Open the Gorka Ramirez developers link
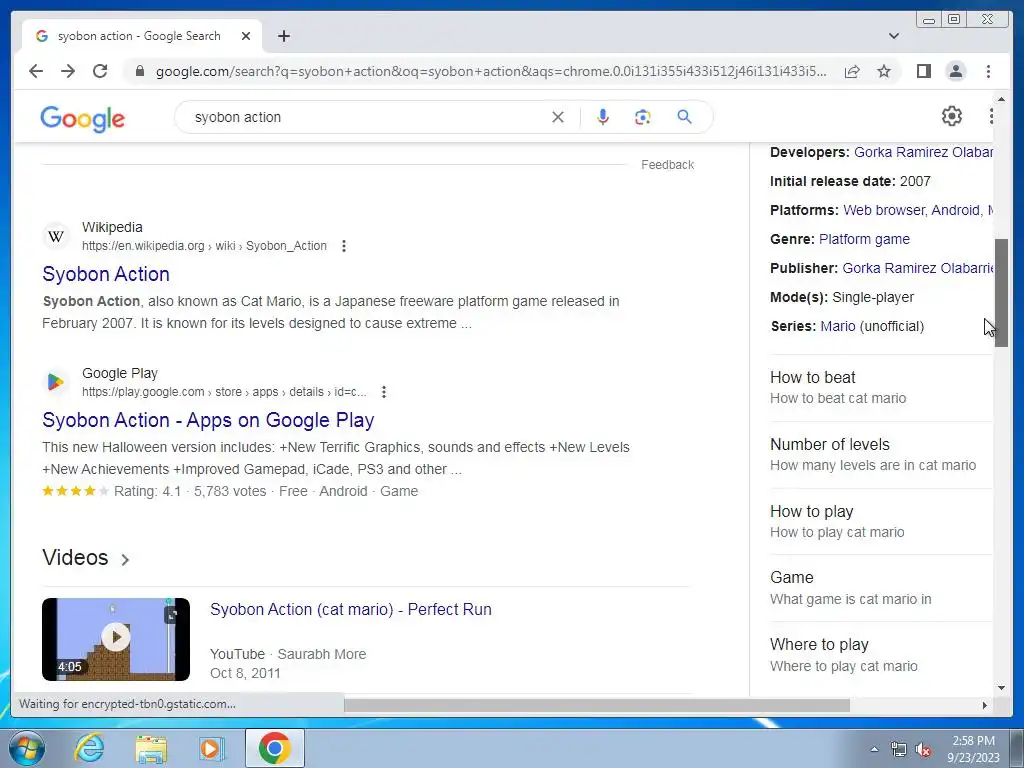1024x768 pixels. tap(923, 152)
